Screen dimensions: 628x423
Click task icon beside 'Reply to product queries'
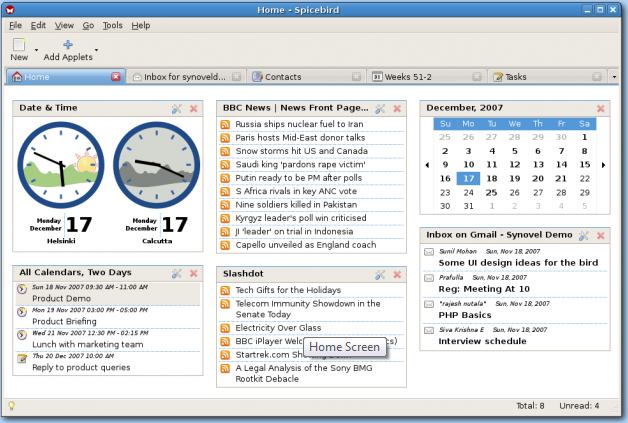coord(22,357)
